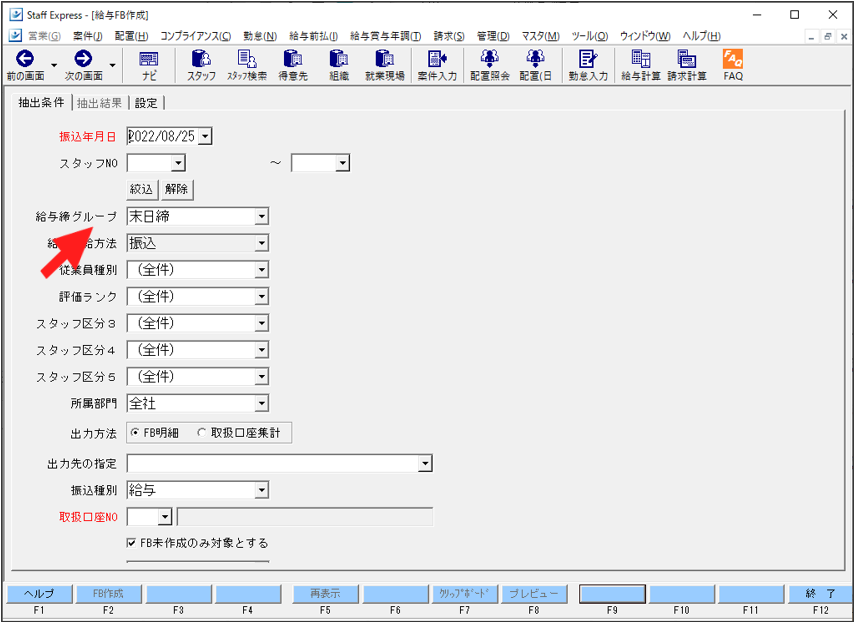855x624 pixels.
Task: Open the コンプライアンス(C) menu
Action: (x=195, y=36)
